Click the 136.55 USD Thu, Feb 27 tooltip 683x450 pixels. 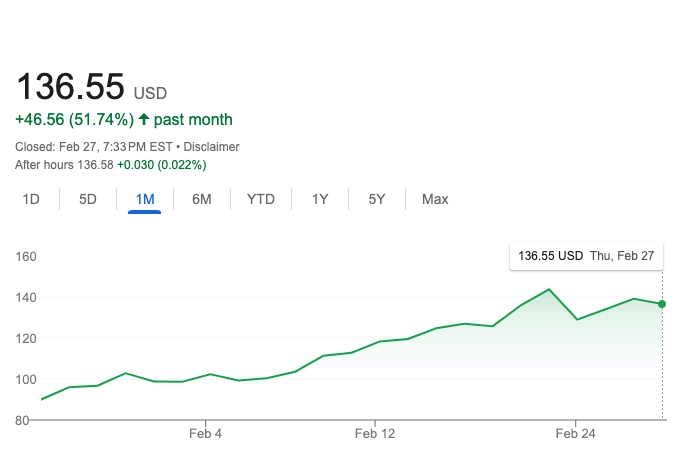[586, 256]
